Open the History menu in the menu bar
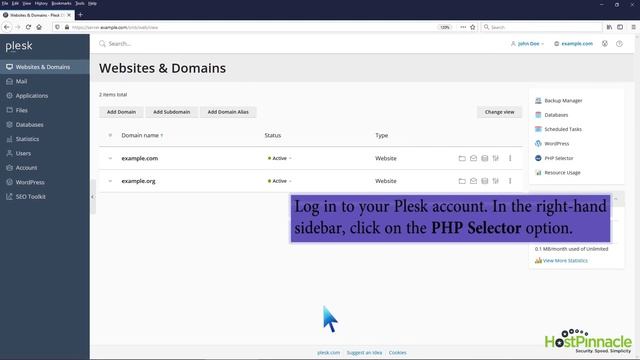This screenshot has height=360, width=640. coord(41,3)
